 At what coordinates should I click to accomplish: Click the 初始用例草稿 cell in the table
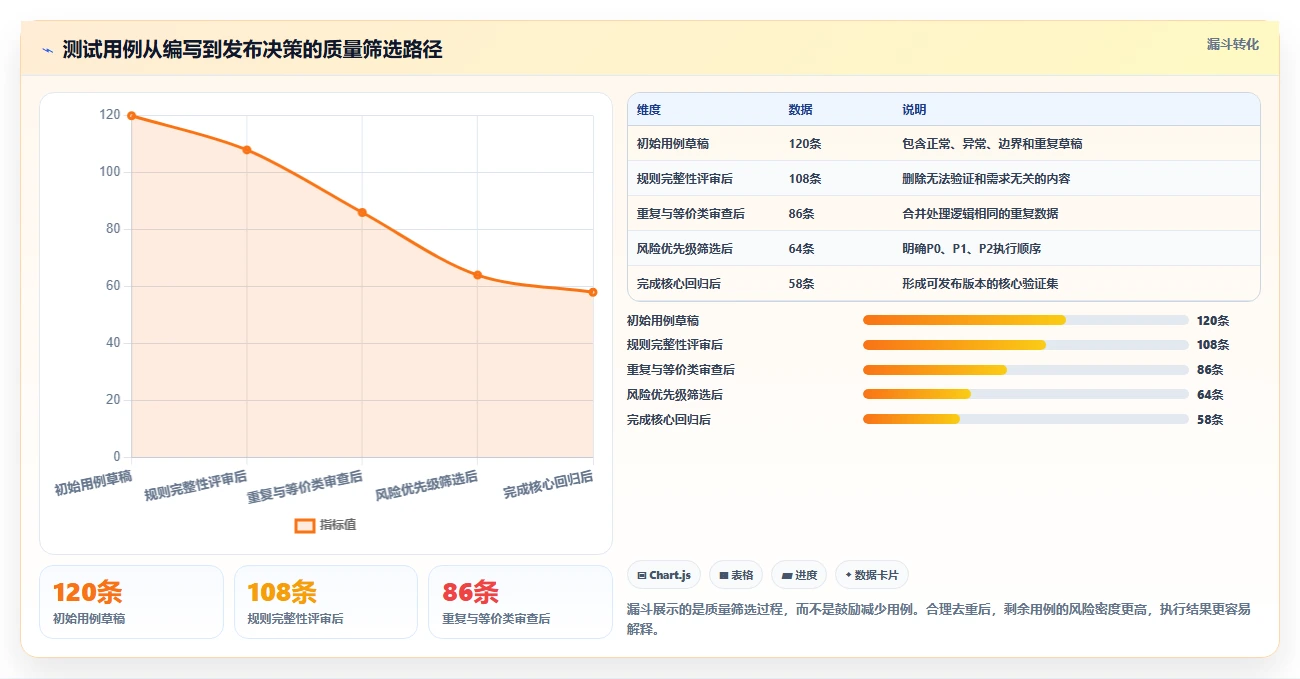673,144
